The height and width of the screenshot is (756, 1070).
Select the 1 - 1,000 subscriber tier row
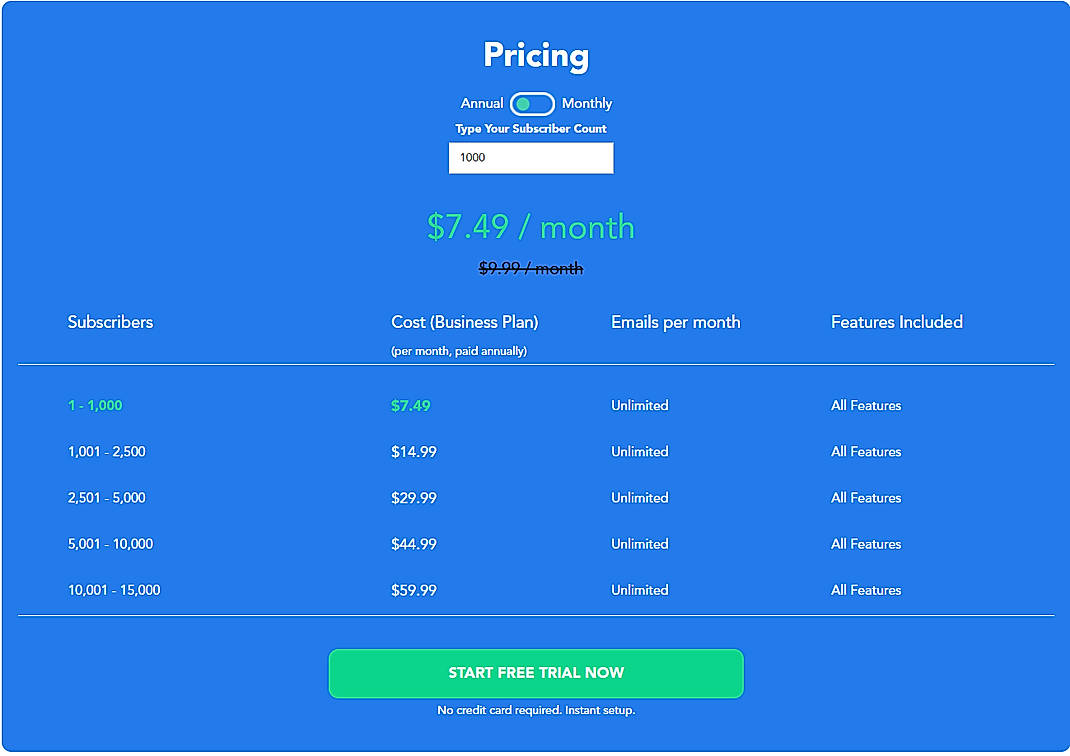tap(95, 405)
